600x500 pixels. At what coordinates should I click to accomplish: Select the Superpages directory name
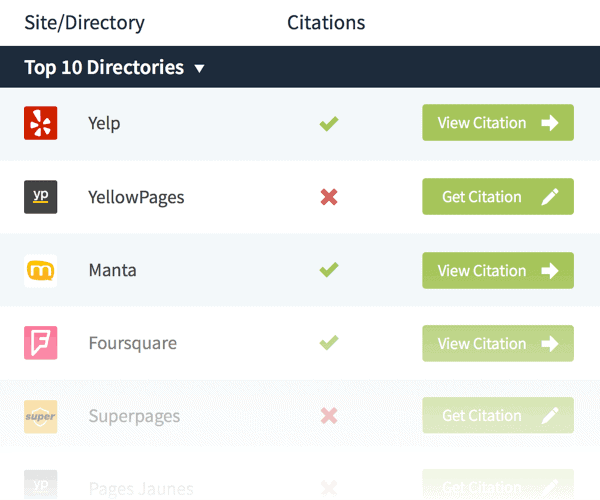(134, 417)
